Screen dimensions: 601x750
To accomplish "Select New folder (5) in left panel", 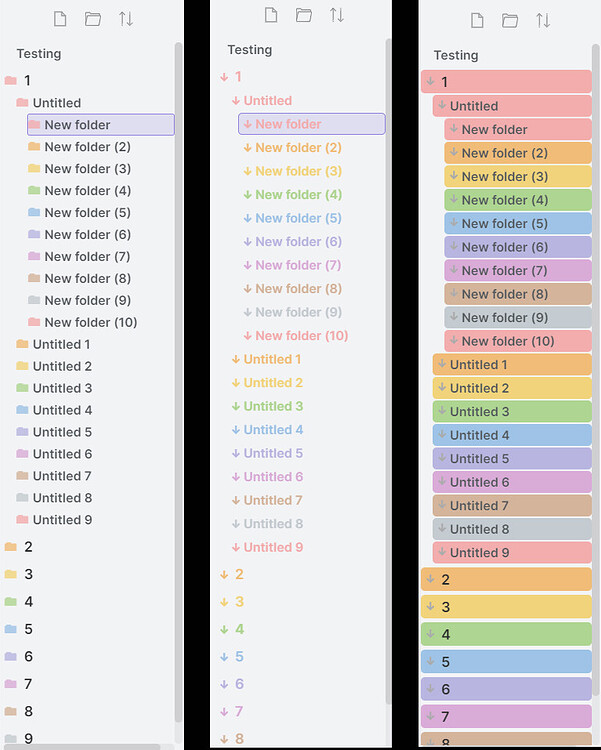I will tap(88, 212).
